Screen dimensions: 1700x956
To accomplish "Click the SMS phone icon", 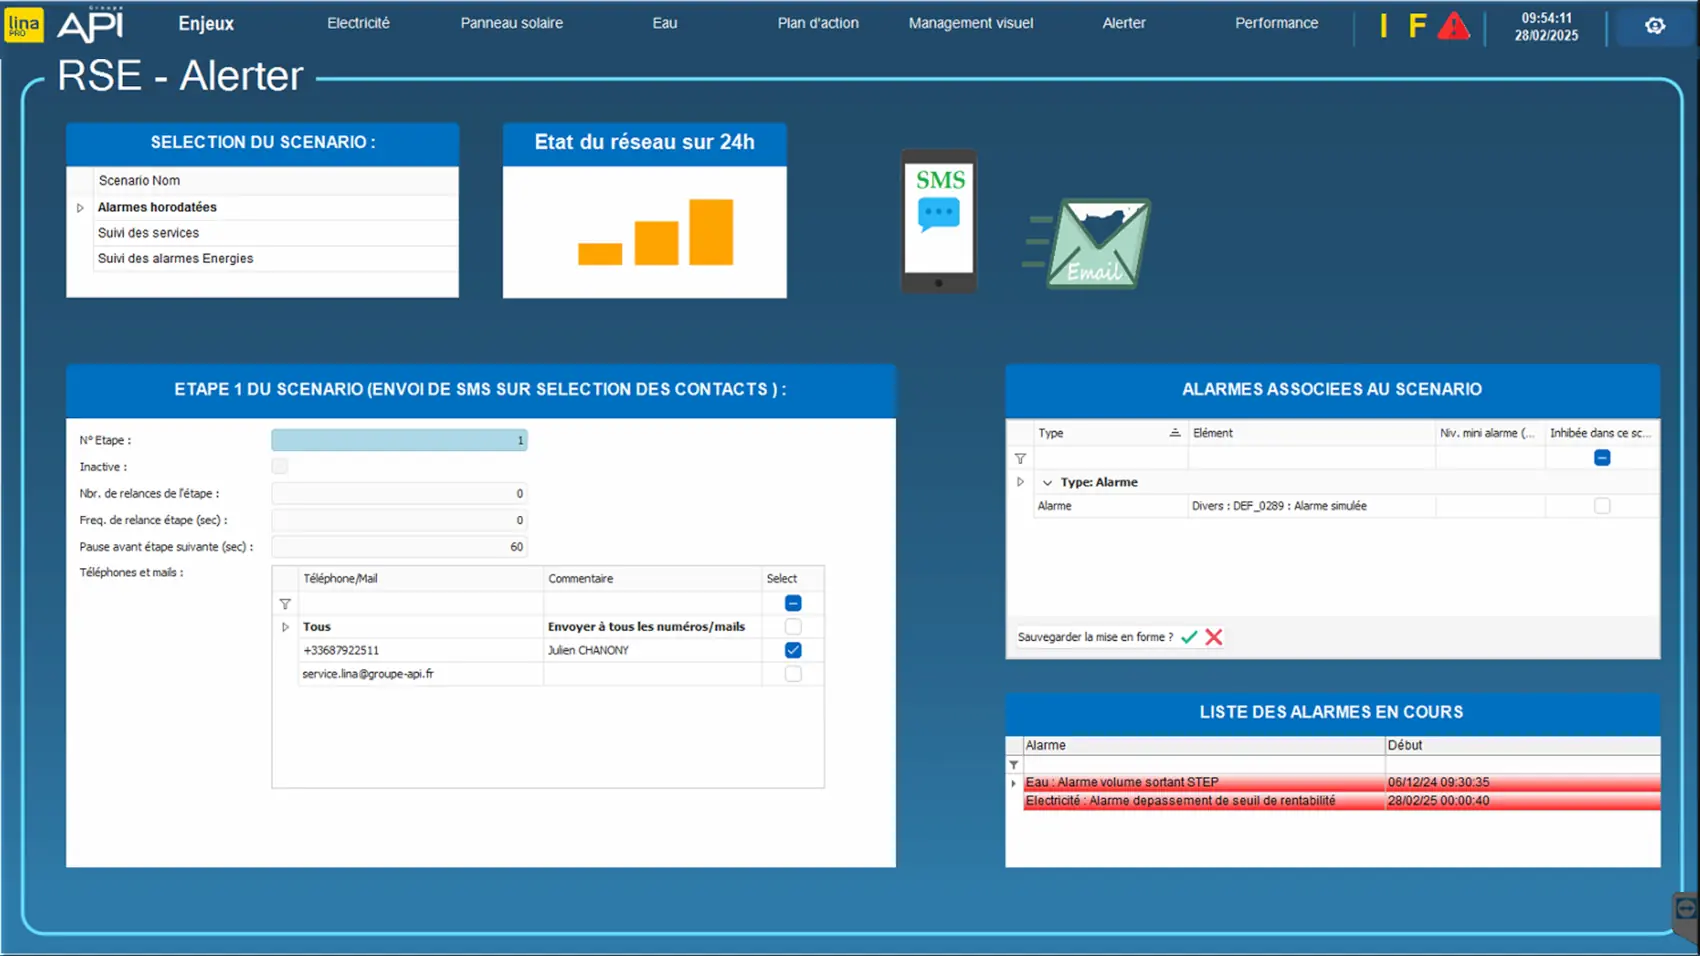I will click(938, 221).
